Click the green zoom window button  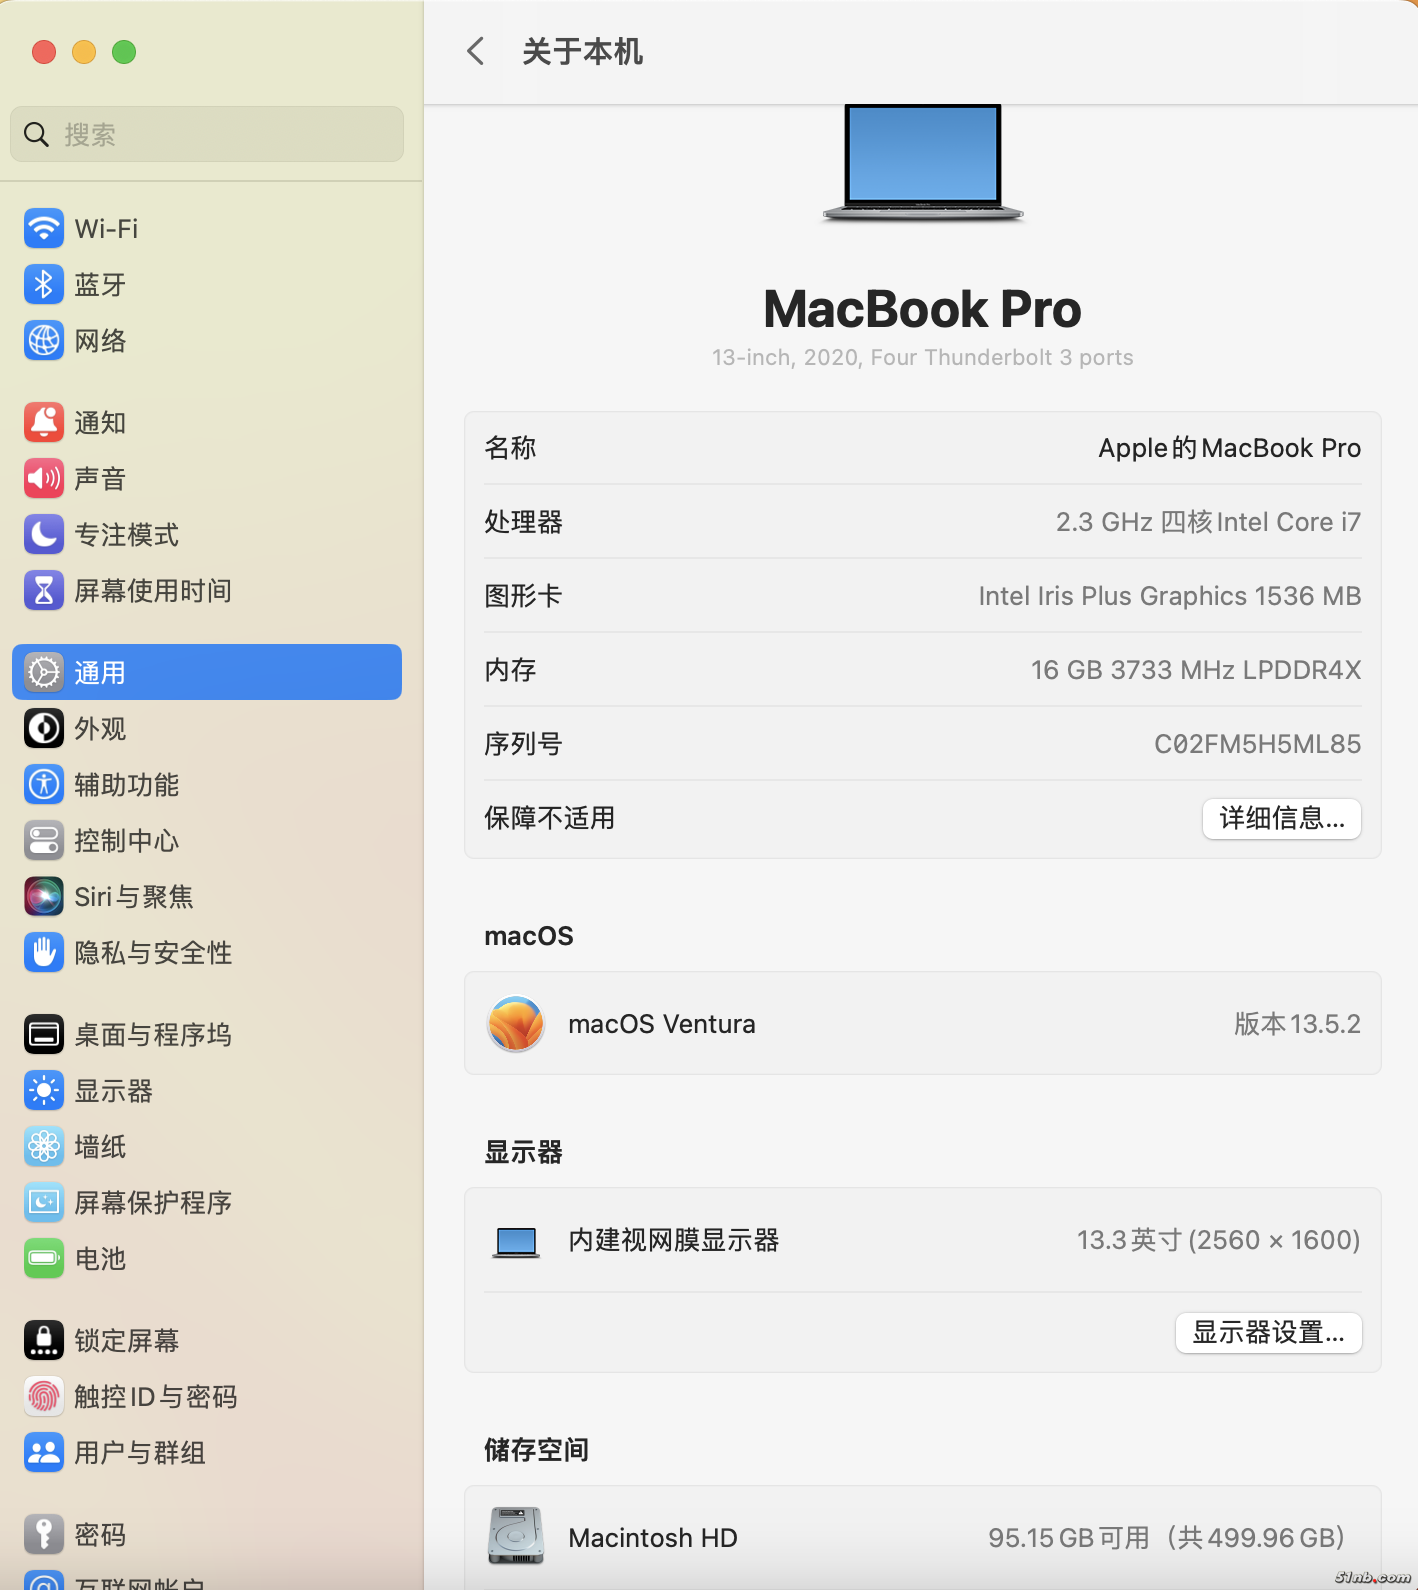(x=124, y=52)
